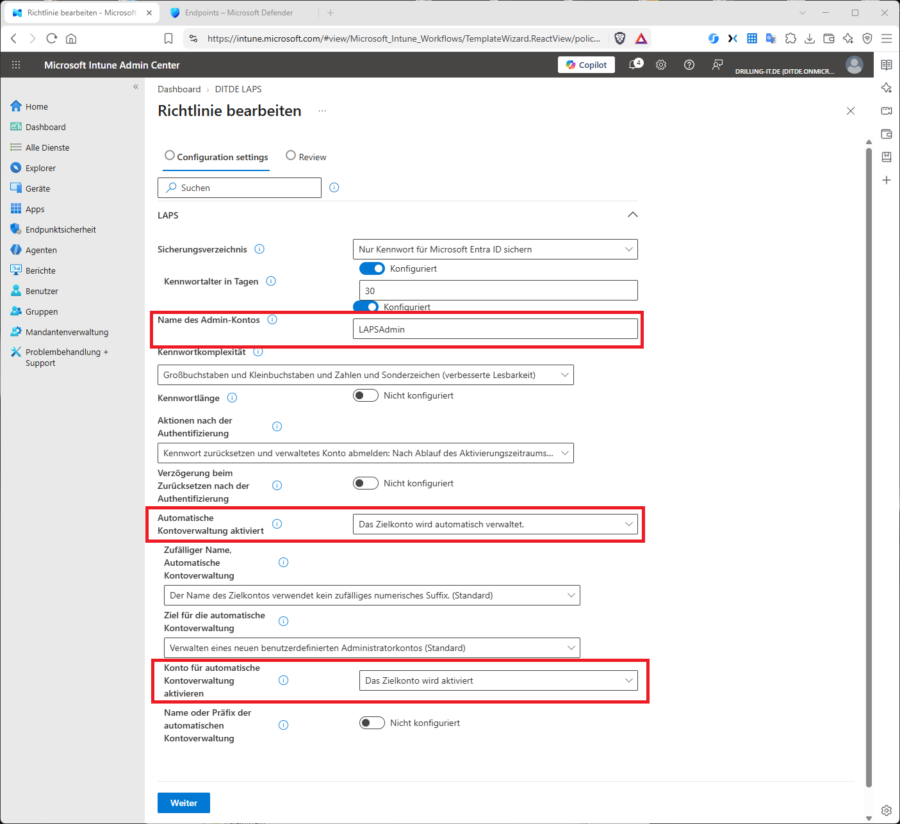Toggle the Kennwortlänge Nicht konfiguriert switch

click(366, 395)
